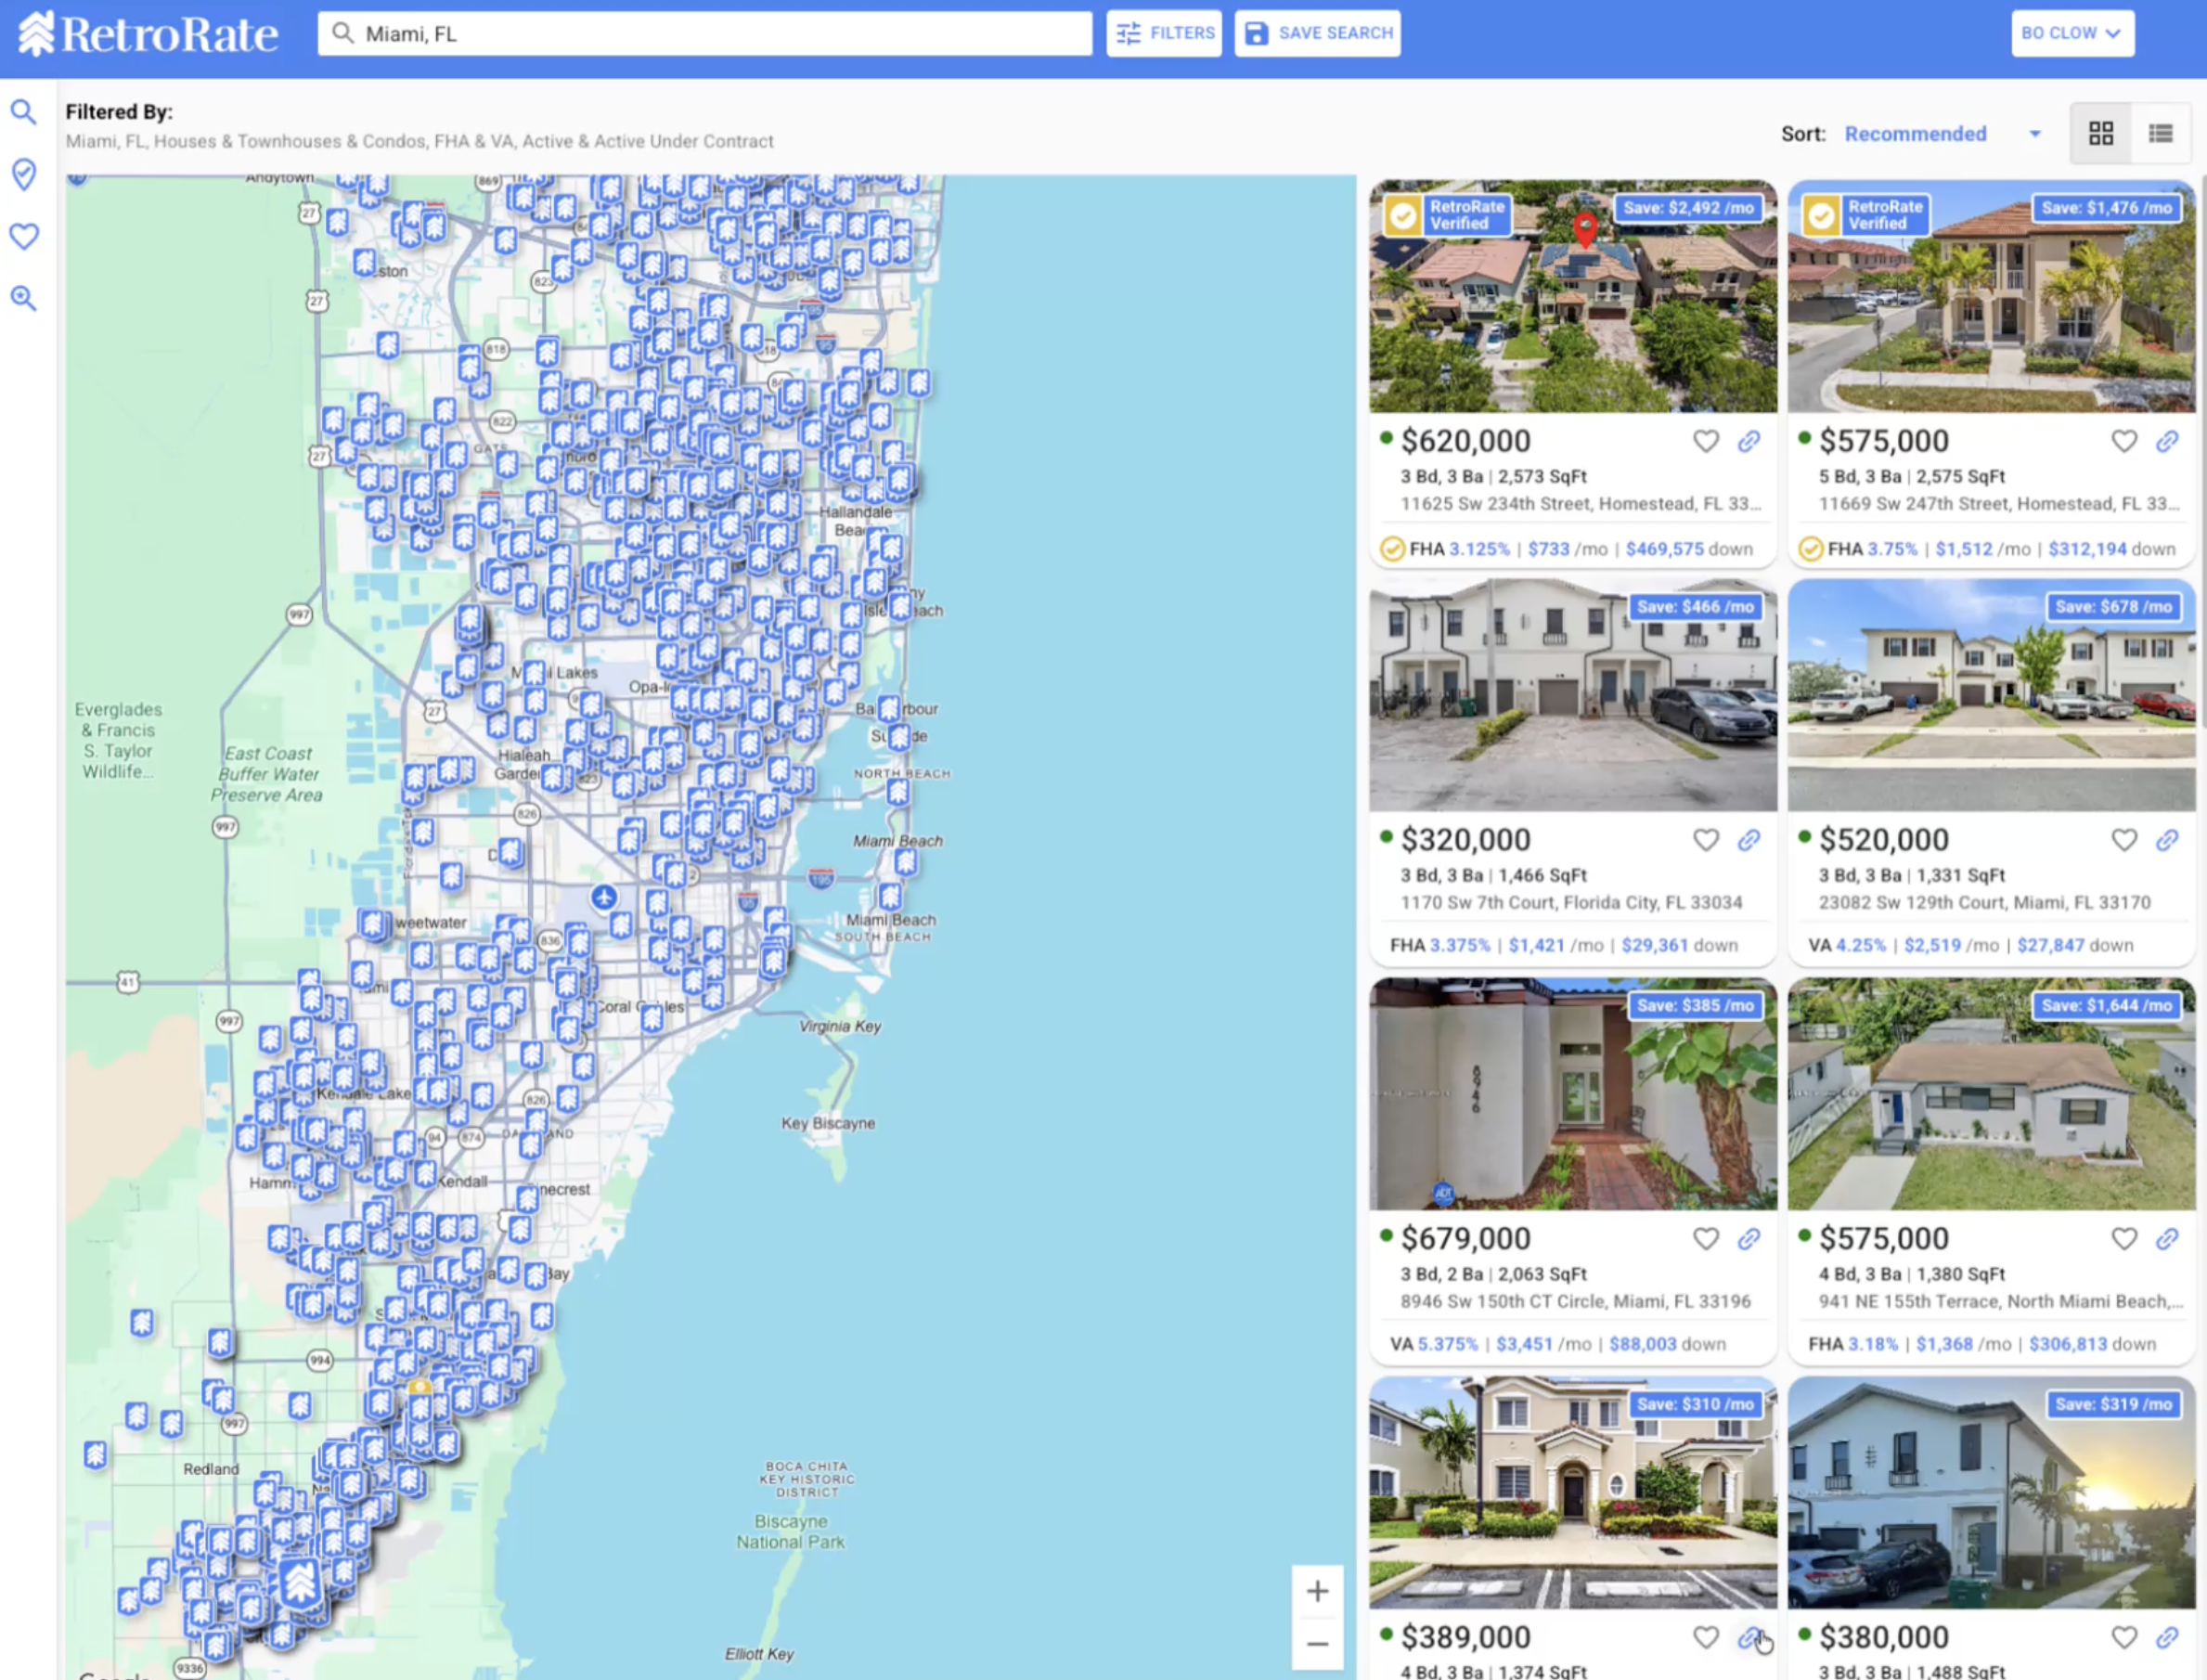Screen dimensions: 2207x1680
Task: Click the 23082 Sw 129th Court address
Action: pyautogui.click(x=1984, y=903)
